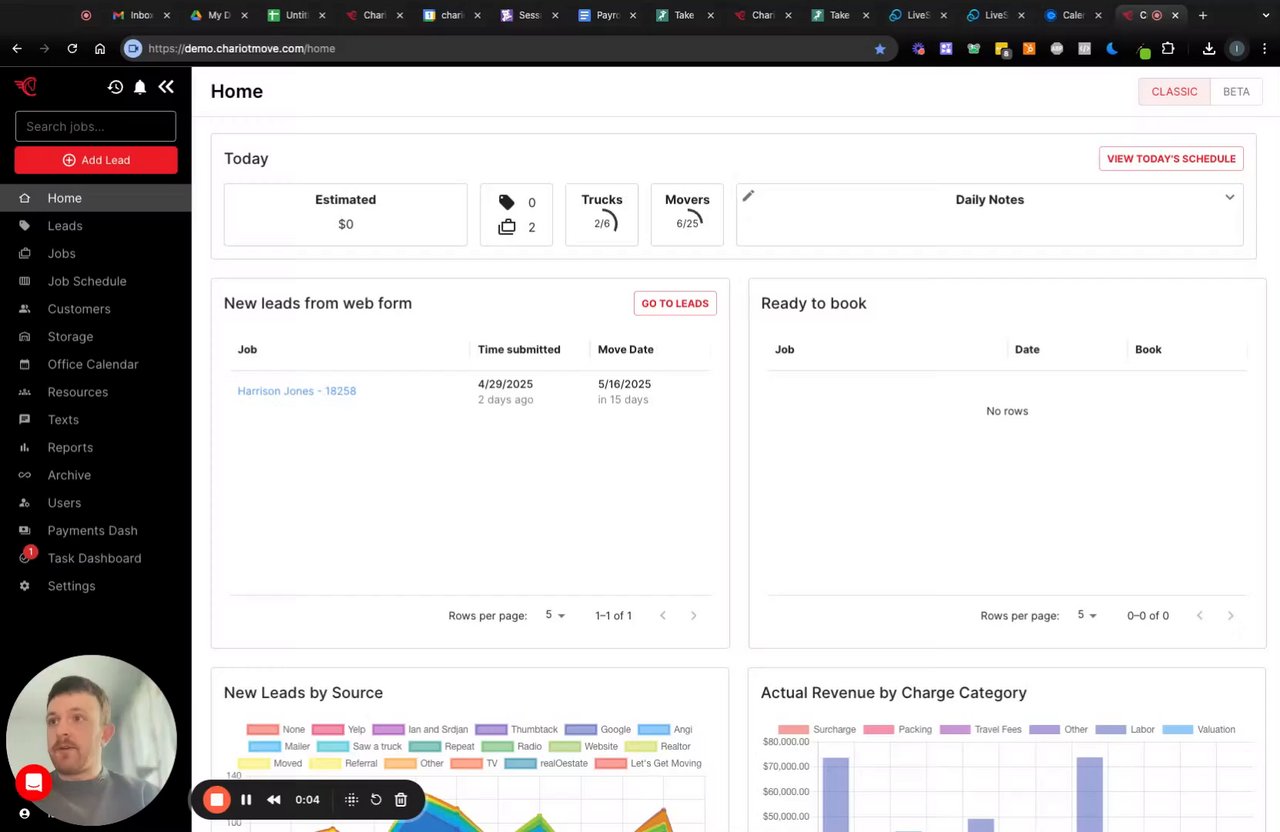Click the VIEW TODAY'S SCHEDULE button
This screenshot has height=832, width=1280.
[x=1171, y=159]
